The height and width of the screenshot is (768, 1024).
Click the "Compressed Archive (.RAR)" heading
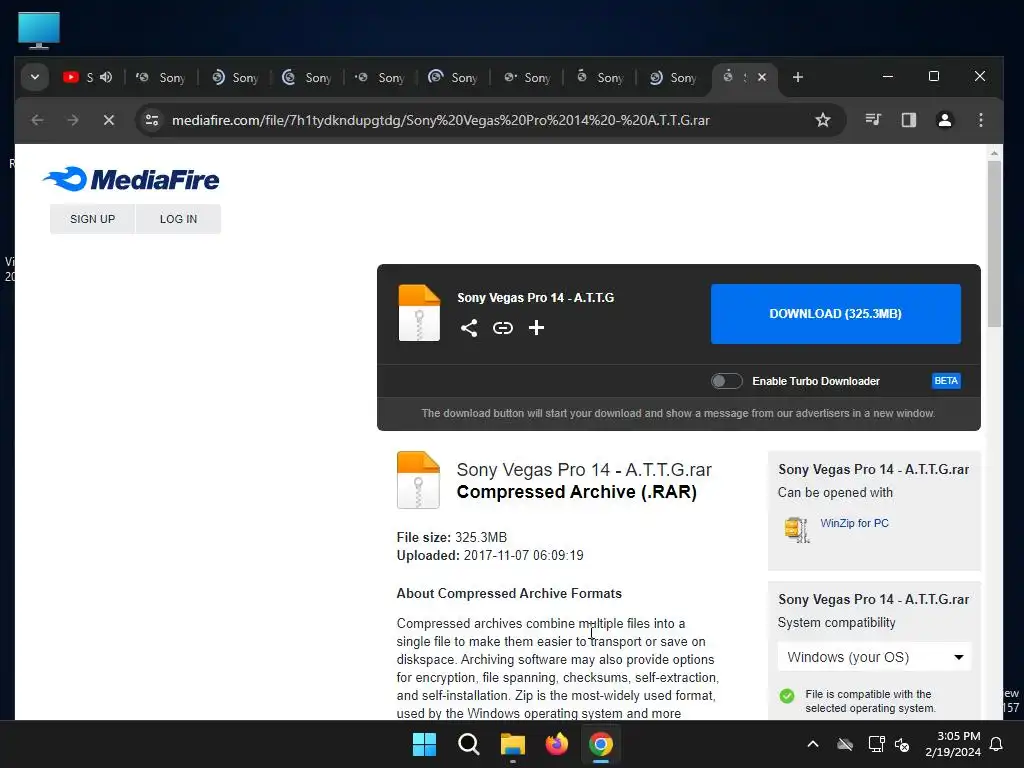(577, 492)
